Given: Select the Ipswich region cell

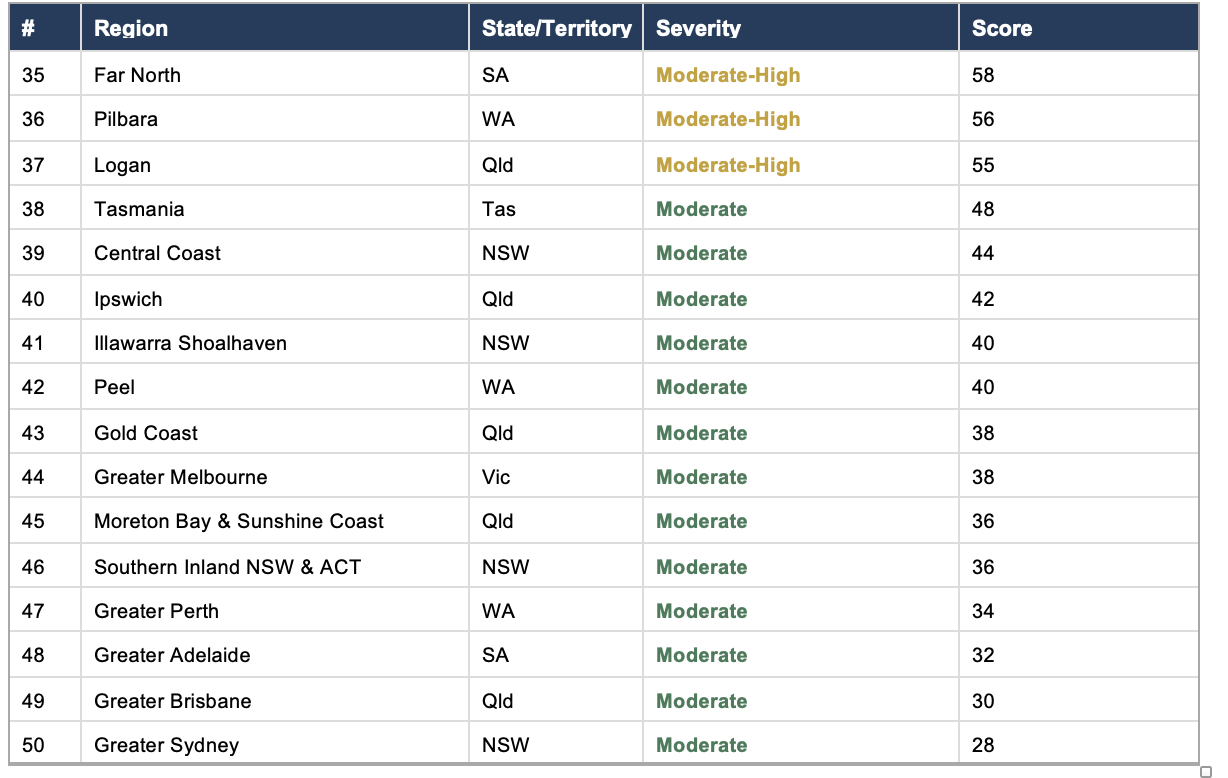Looking at the screenshot, I should click(x=275, y=299).
